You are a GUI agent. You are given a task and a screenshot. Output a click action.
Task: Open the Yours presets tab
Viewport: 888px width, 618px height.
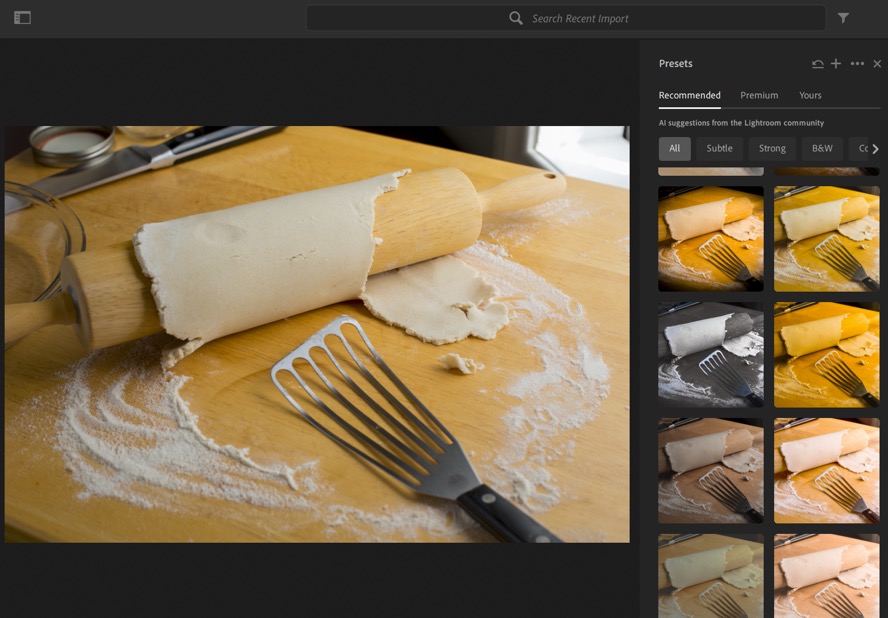click(810, 95)
